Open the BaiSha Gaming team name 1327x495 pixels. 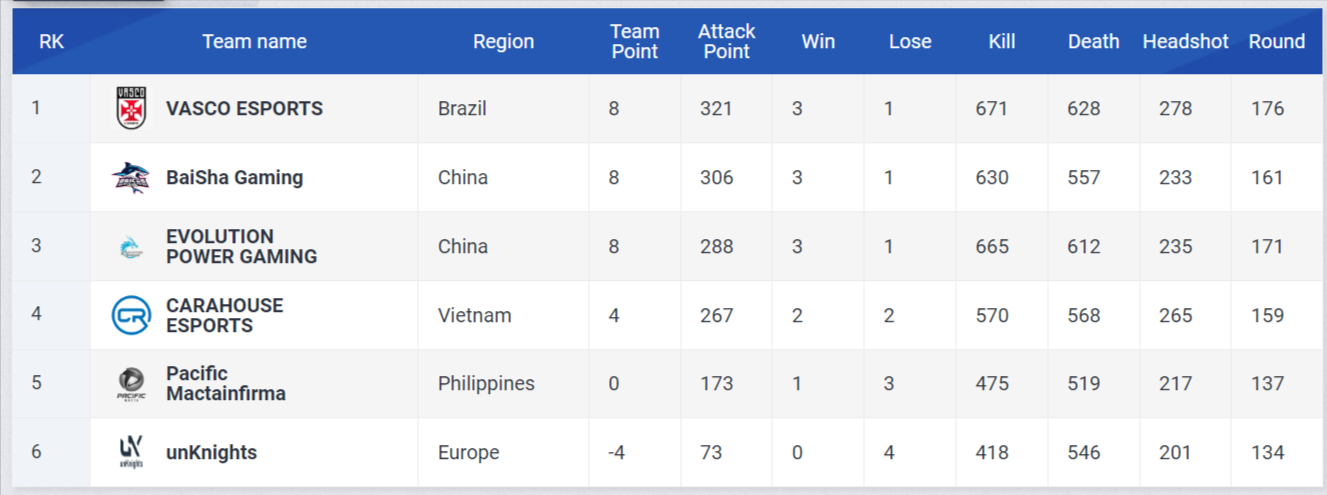(234, 178)
